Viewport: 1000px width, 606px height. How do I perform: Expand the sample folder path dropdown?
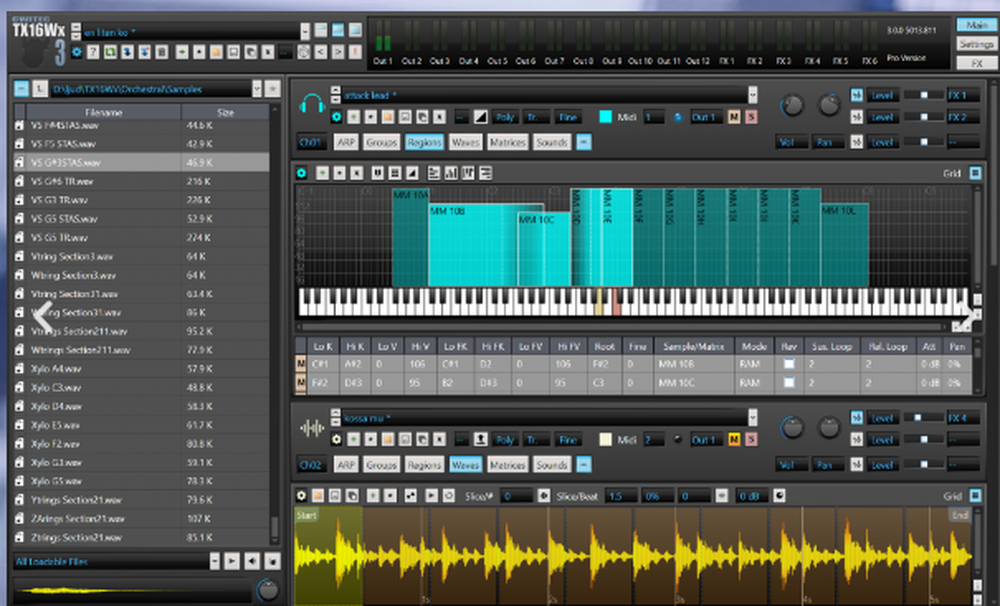(x=258, y=88)
